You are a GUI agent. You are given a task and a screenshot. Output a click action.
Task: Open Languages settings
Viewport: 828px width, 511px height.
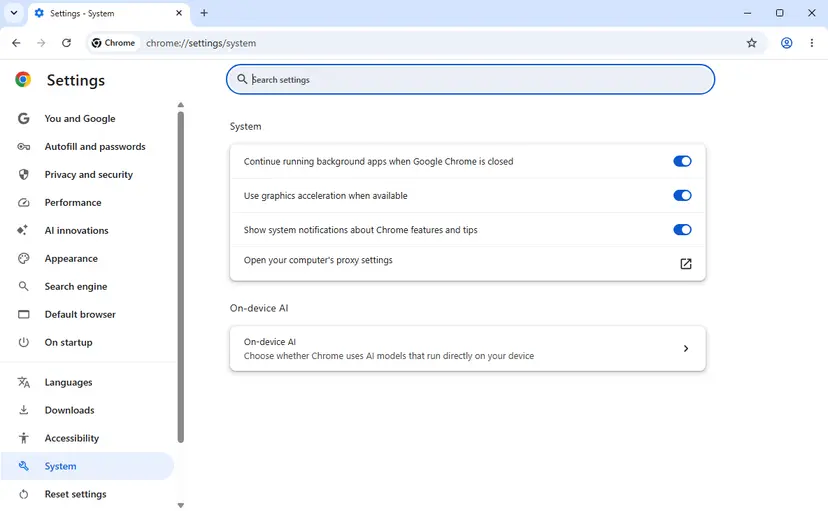(x=87, y=382)
